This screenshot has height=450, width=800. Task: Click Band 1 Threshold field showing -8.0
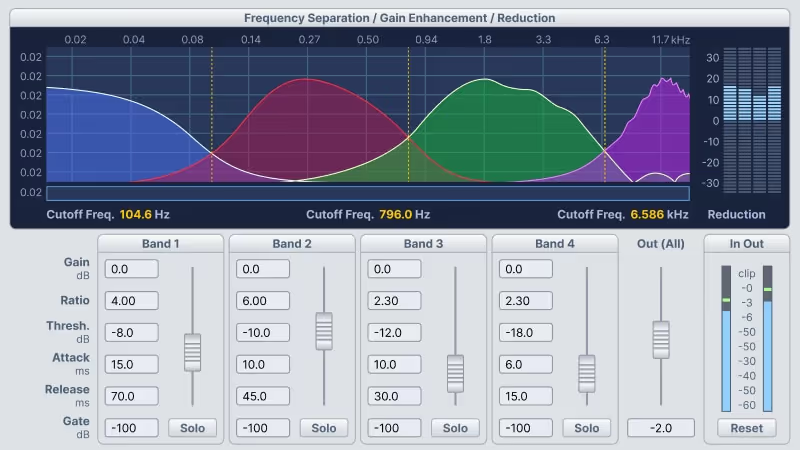[132, 332]
